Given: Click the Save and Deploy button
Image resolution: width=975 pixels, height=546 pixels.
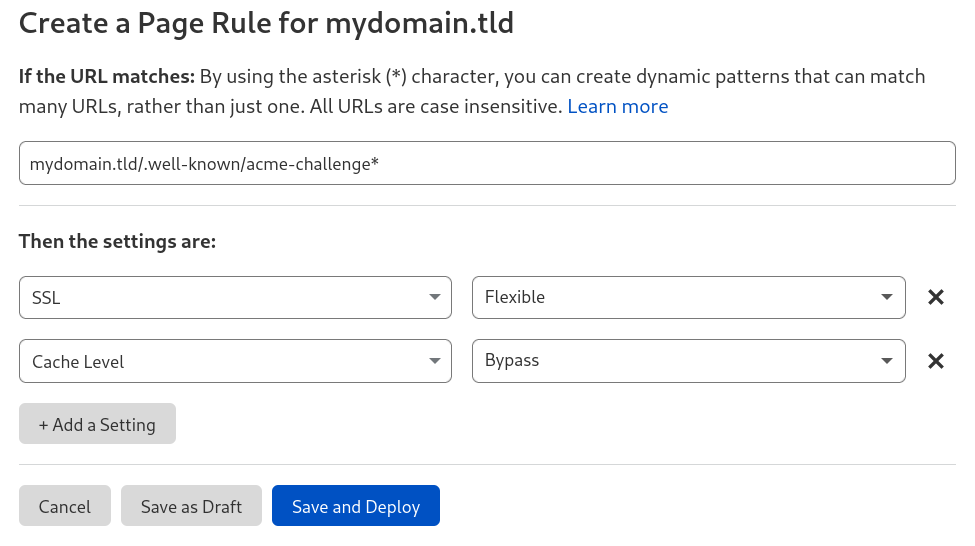Looking at the screenshot, I should click(355, 506).
